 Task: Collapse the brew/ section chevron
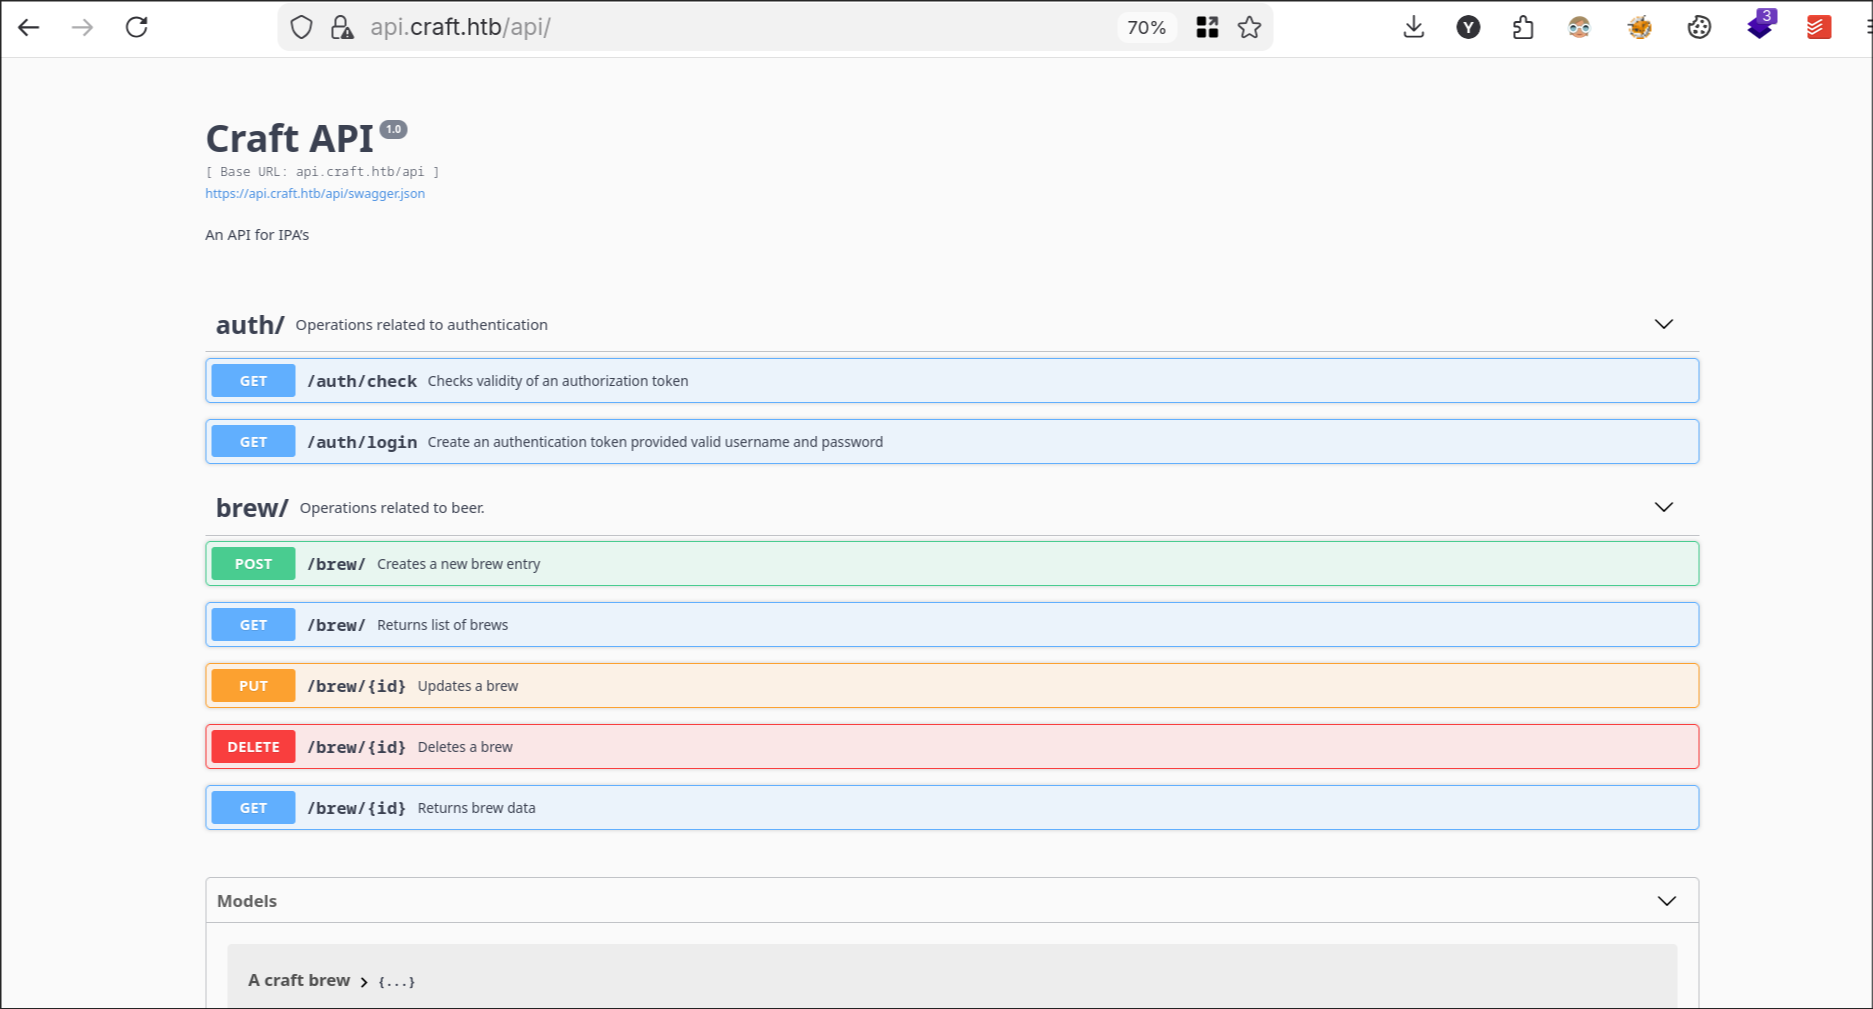(1663, 507)
